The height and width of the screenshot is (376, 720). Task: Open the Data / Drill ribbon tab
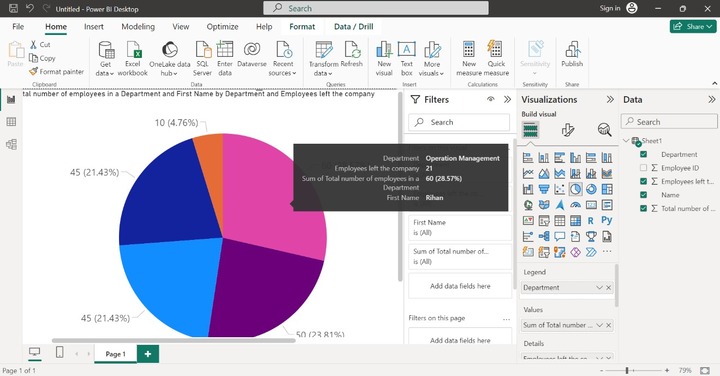tap(353, 27)
